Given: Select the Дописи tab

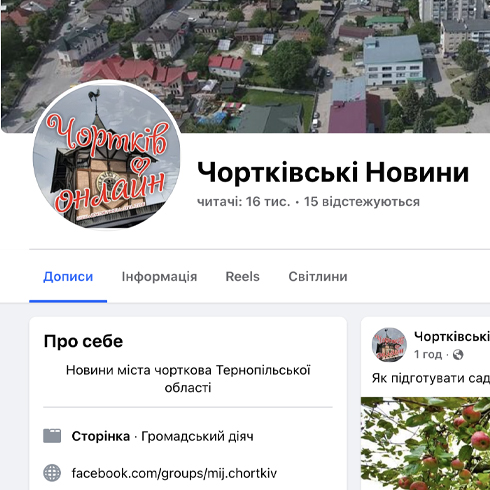Looking at the screenshot, I should click(68, 277).
